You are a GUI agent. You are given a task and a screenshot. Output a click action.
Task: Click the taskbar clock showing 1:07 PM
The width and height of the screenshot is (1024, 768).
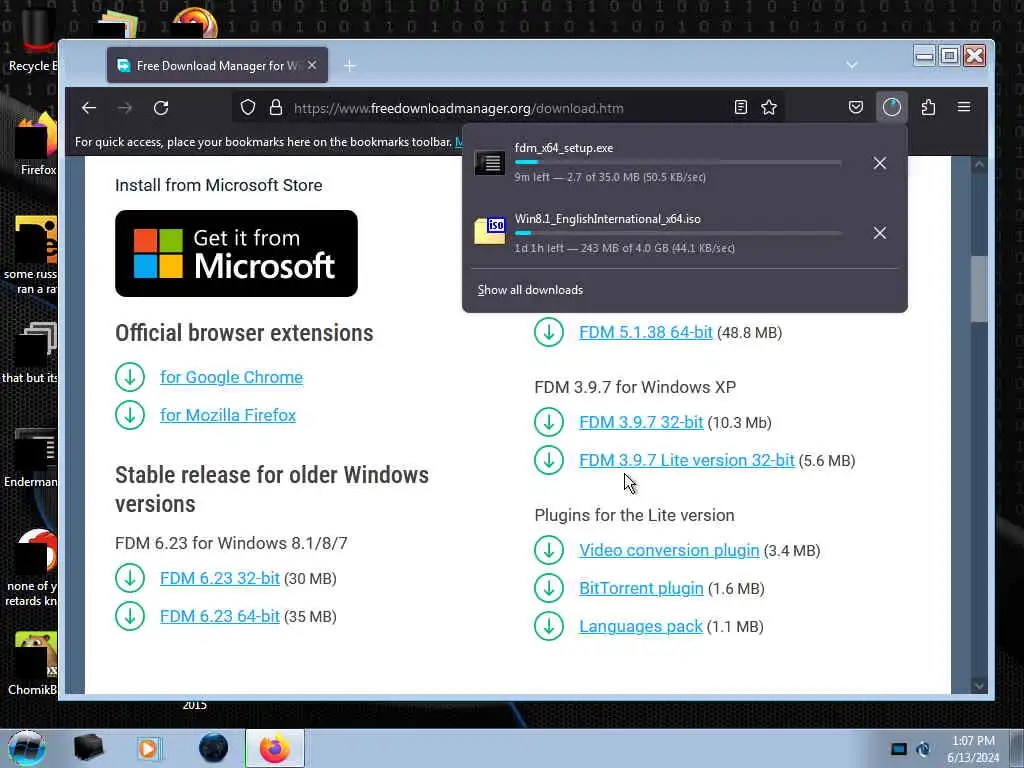973,749
